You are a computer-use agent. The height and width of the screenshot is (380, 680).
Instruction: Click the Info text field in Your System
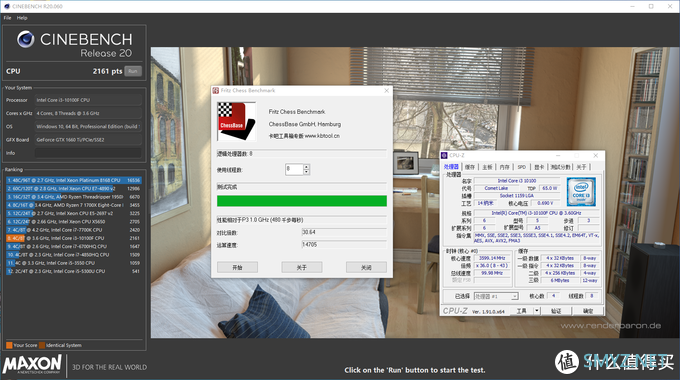click(88, 153)
